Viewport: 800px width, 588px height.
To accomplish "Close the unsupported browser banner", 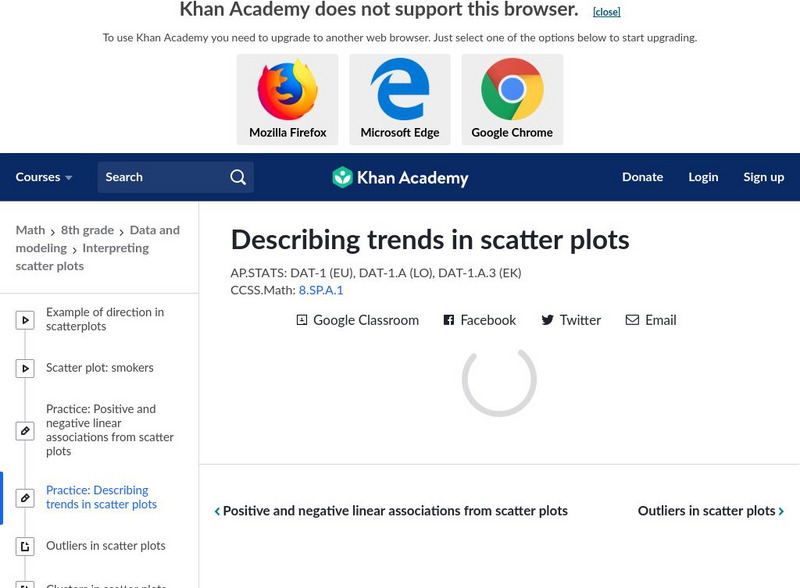I will 606,12.
